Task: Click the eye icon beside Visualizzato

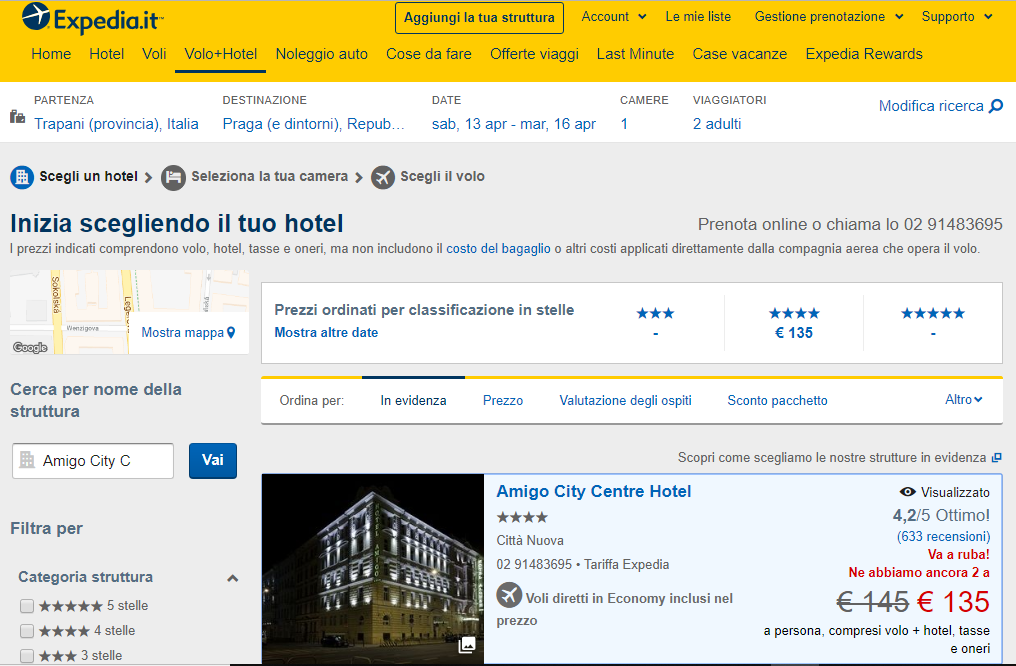Action: tap(908, 492)
